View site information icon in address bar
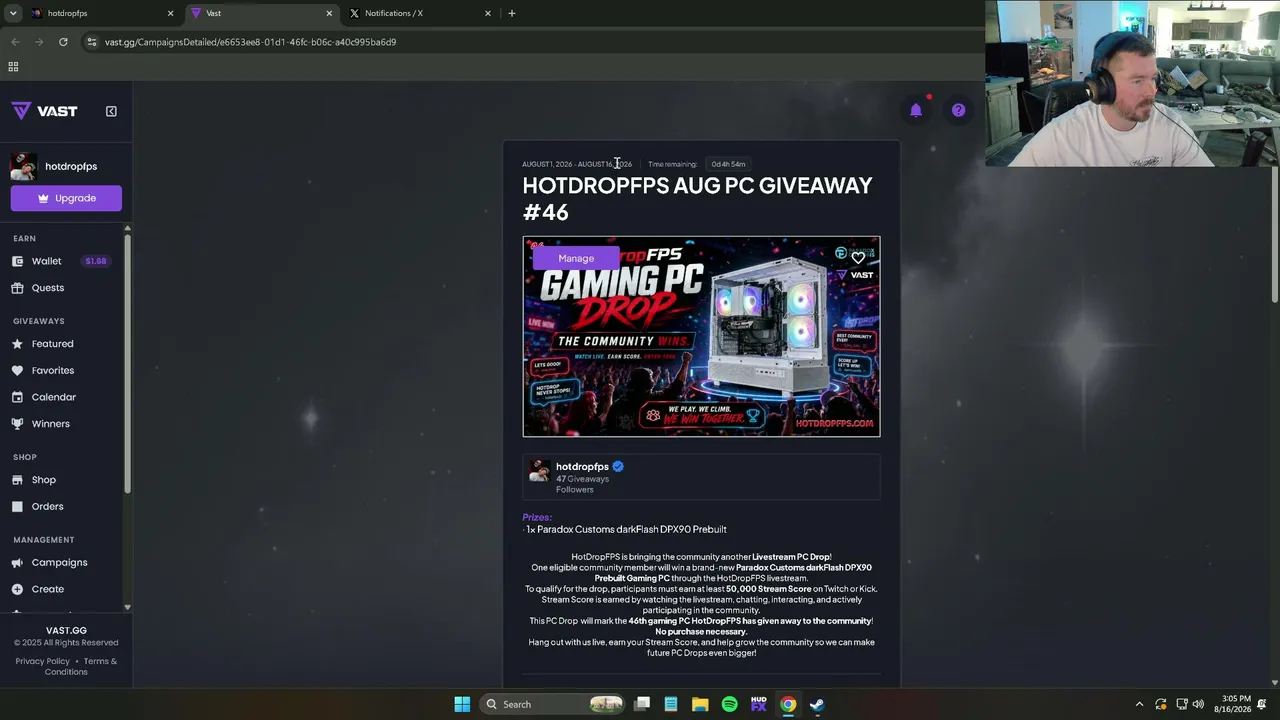The image size is (1280, 720). 92,42
